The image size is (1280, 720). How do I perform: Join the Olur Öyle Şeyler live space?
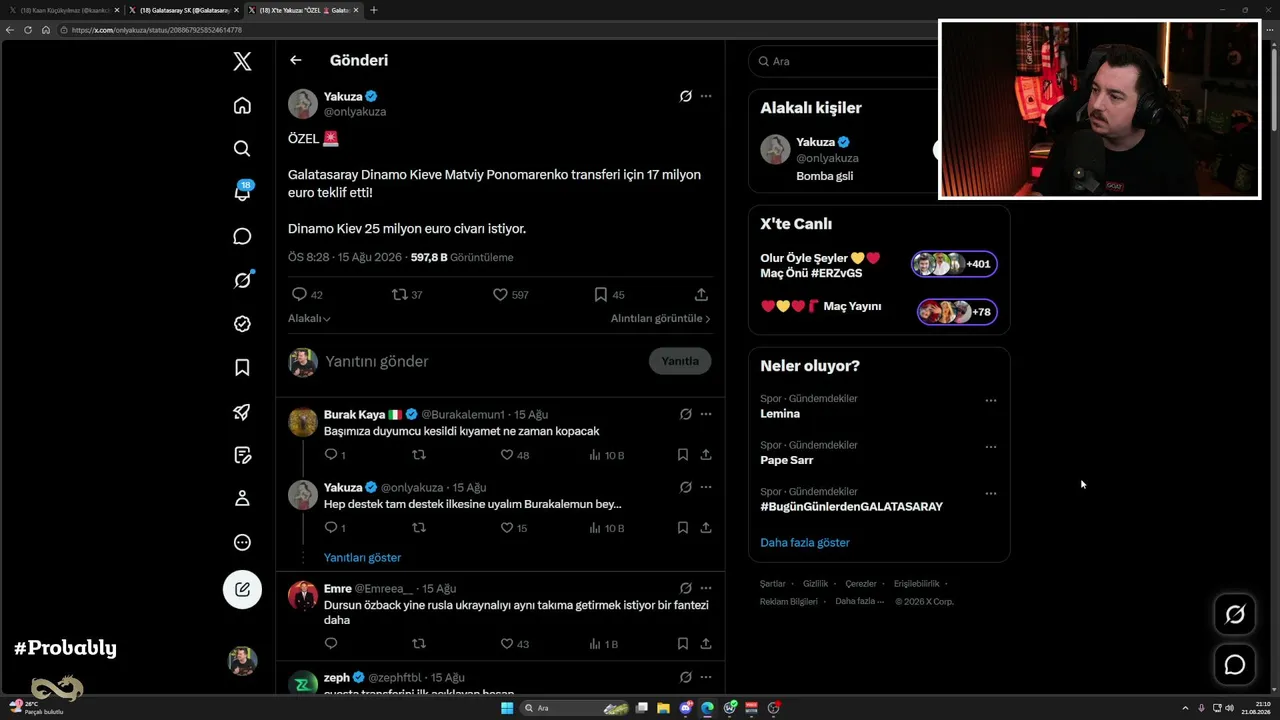click(879, 265)
